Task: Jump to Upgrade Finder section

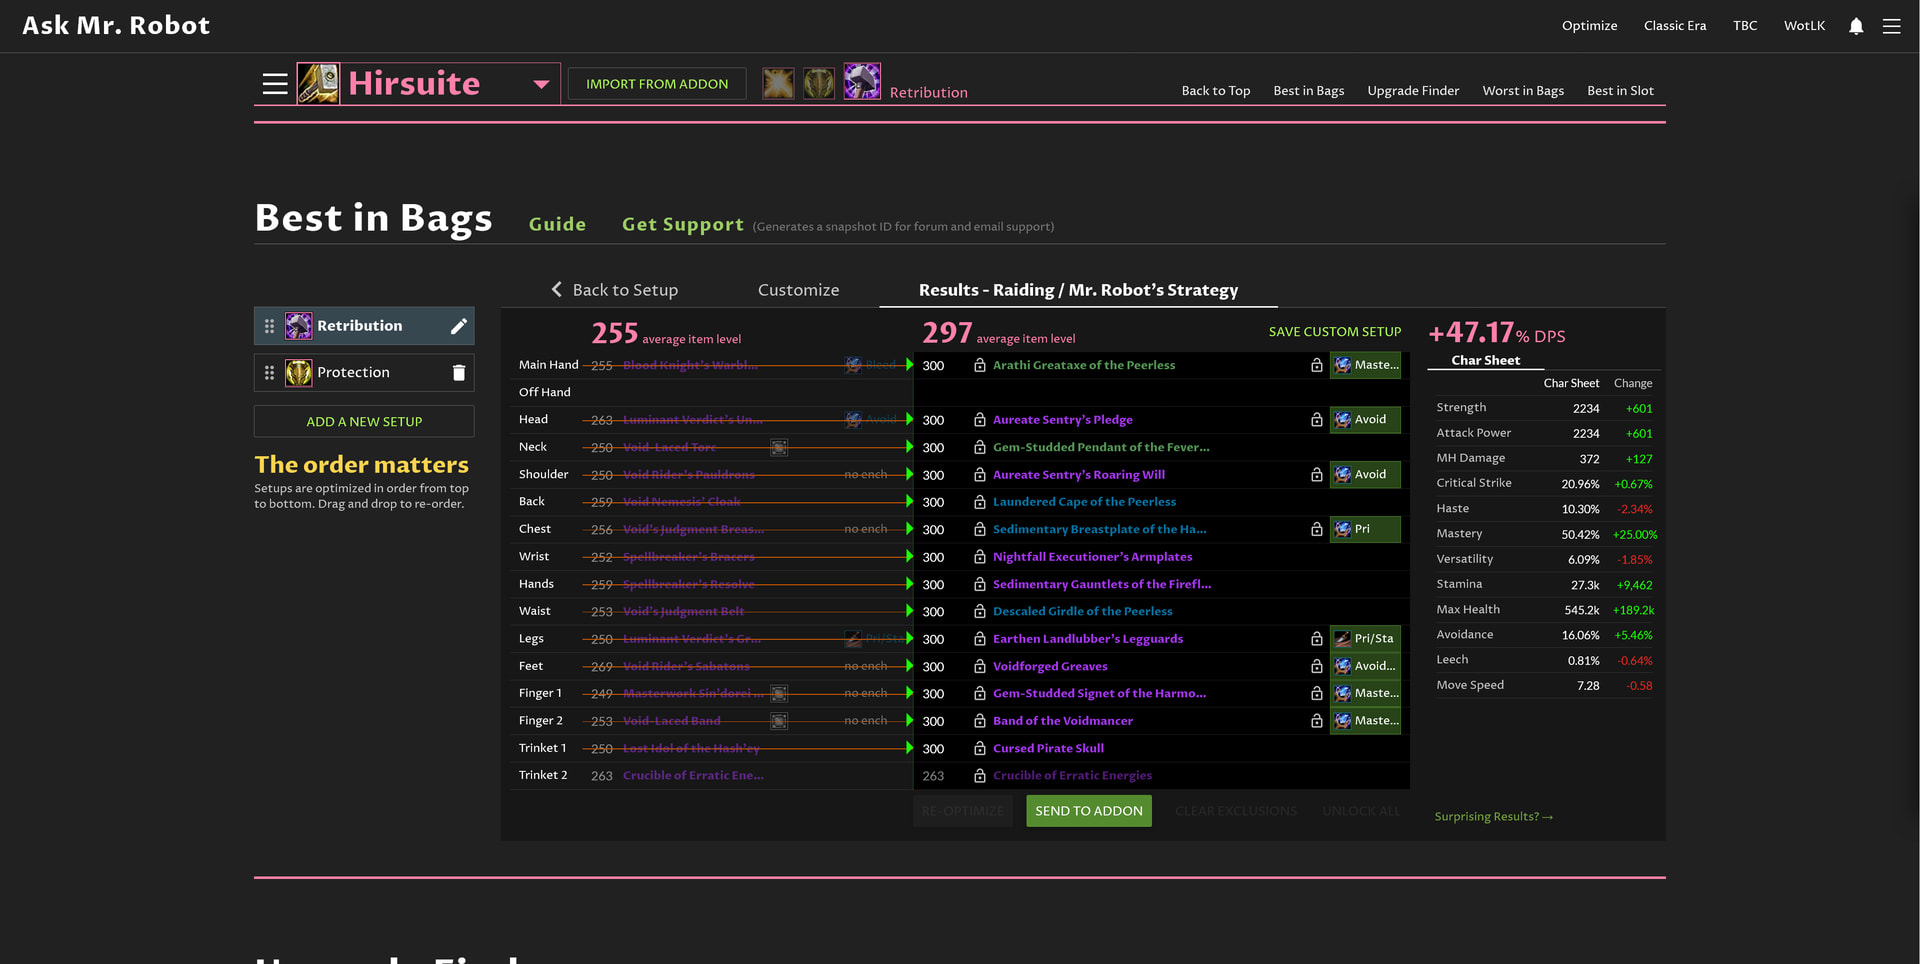Action: click(1413, 91)
